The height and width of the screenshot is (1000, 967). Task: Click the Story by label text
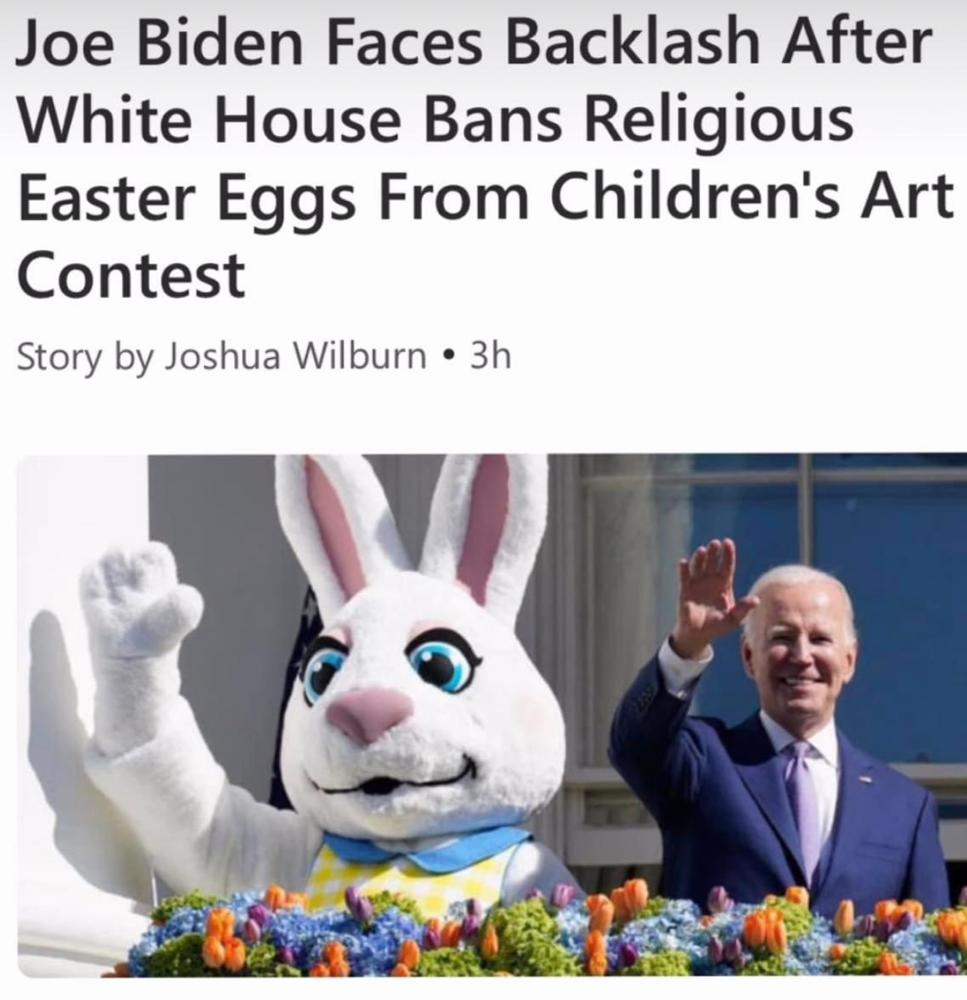(85, 357)
